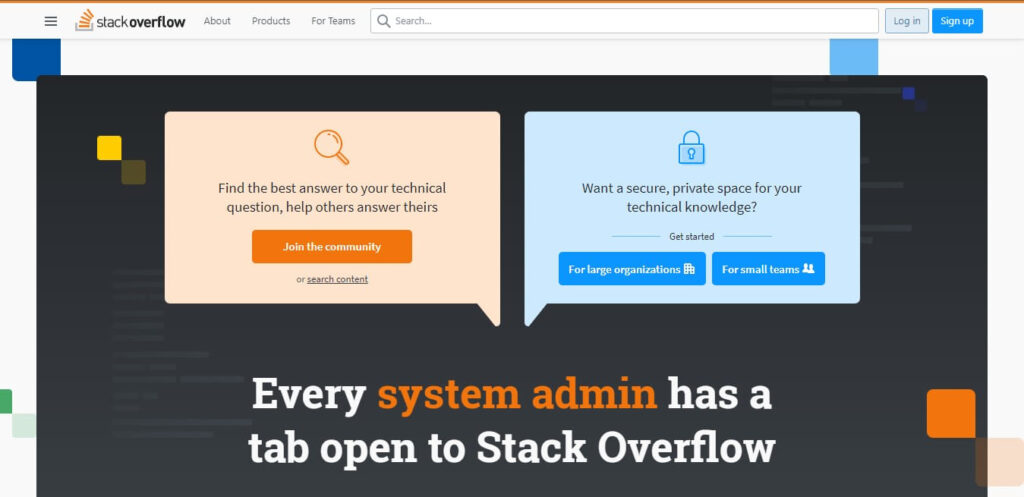The image size is (1024, 497).
Task: Click the building icon on large organizations button
Action: (x=689, y=269)
